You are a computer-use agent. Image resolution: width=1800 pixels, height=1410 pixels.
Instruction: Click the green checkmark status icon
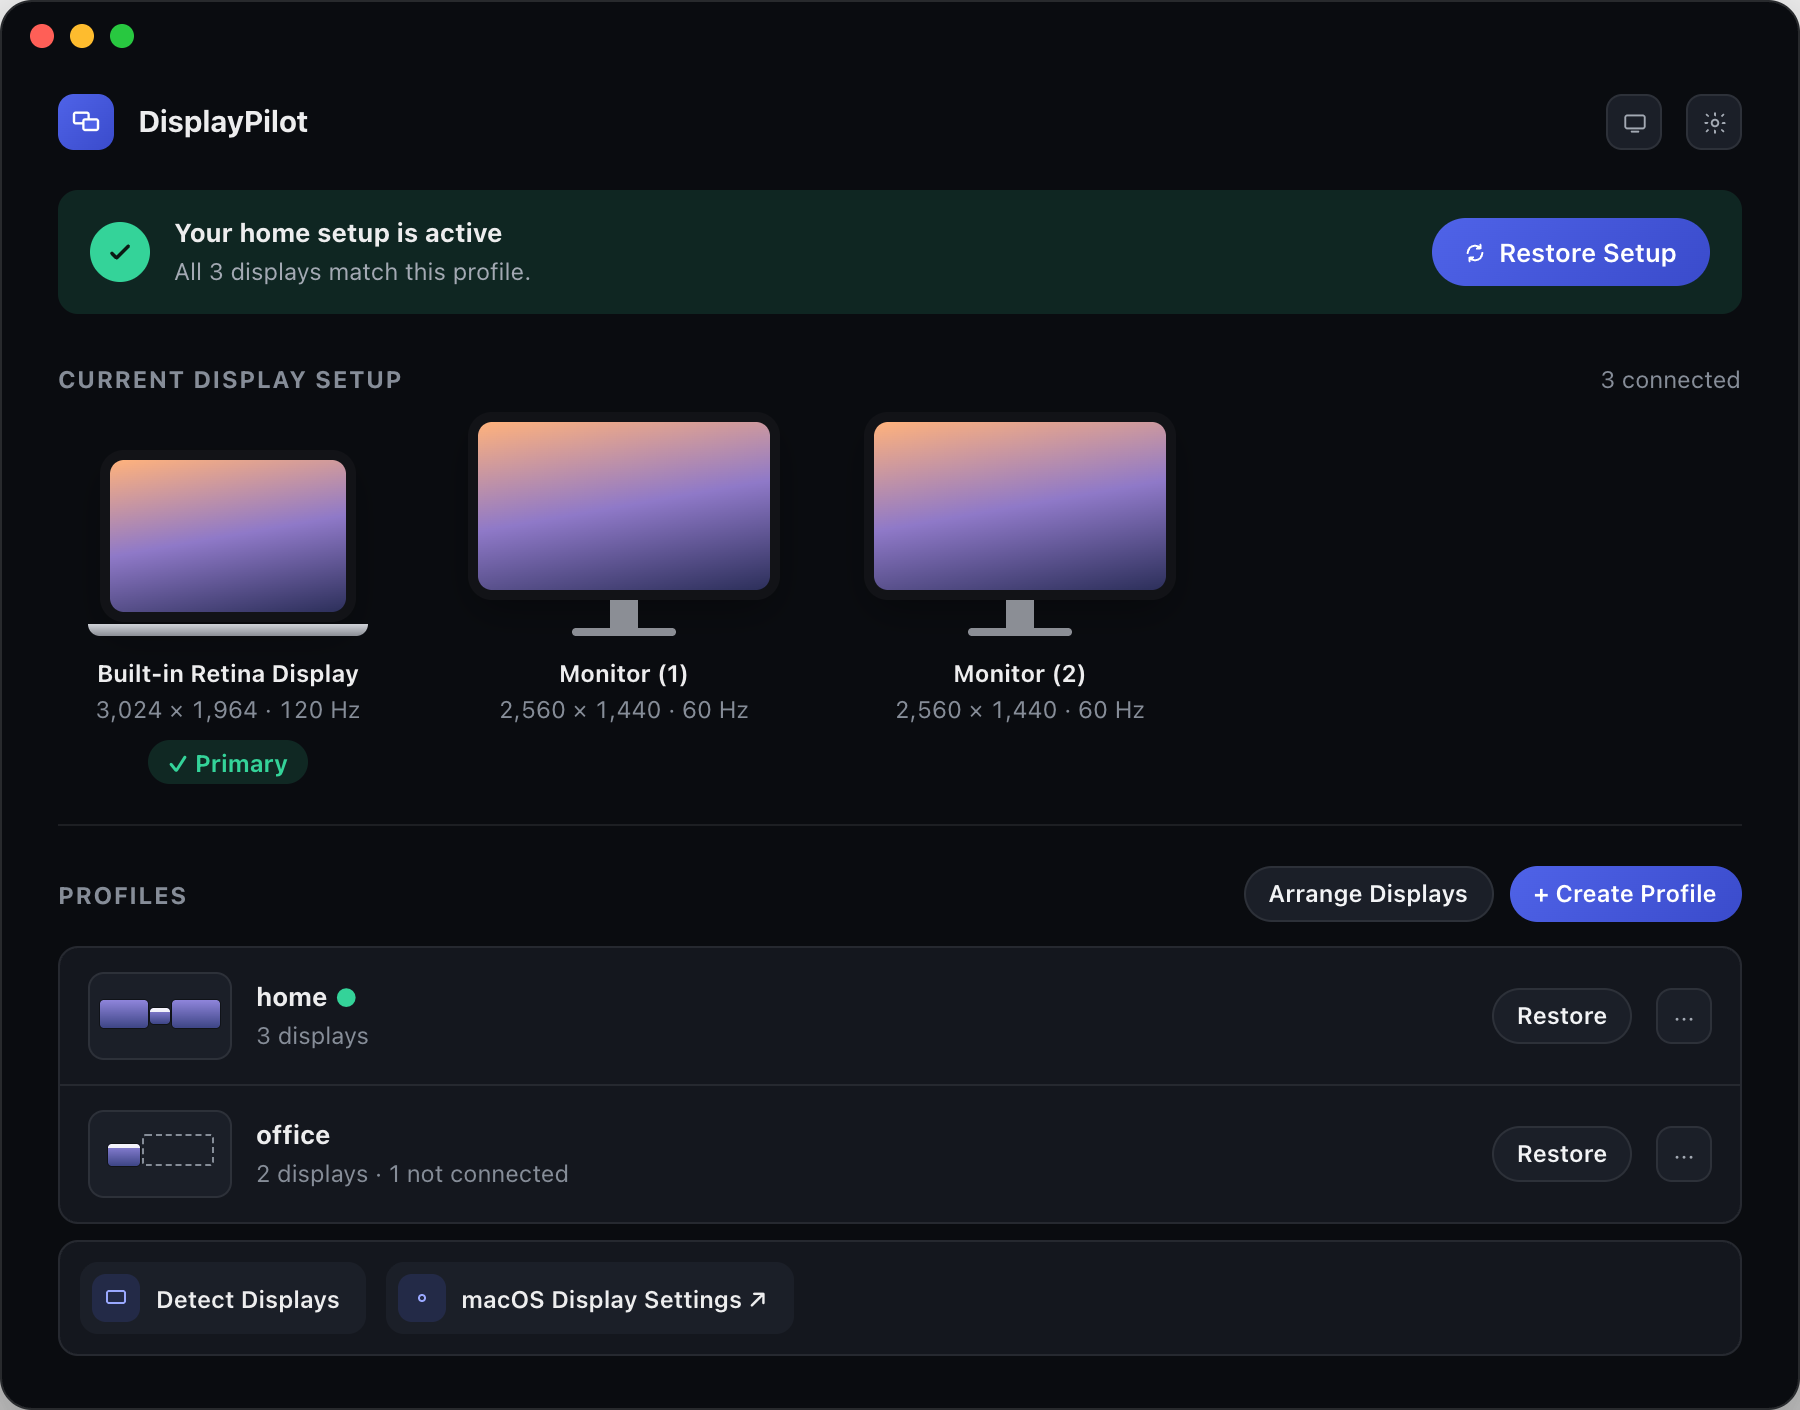[x=120, y=252]
